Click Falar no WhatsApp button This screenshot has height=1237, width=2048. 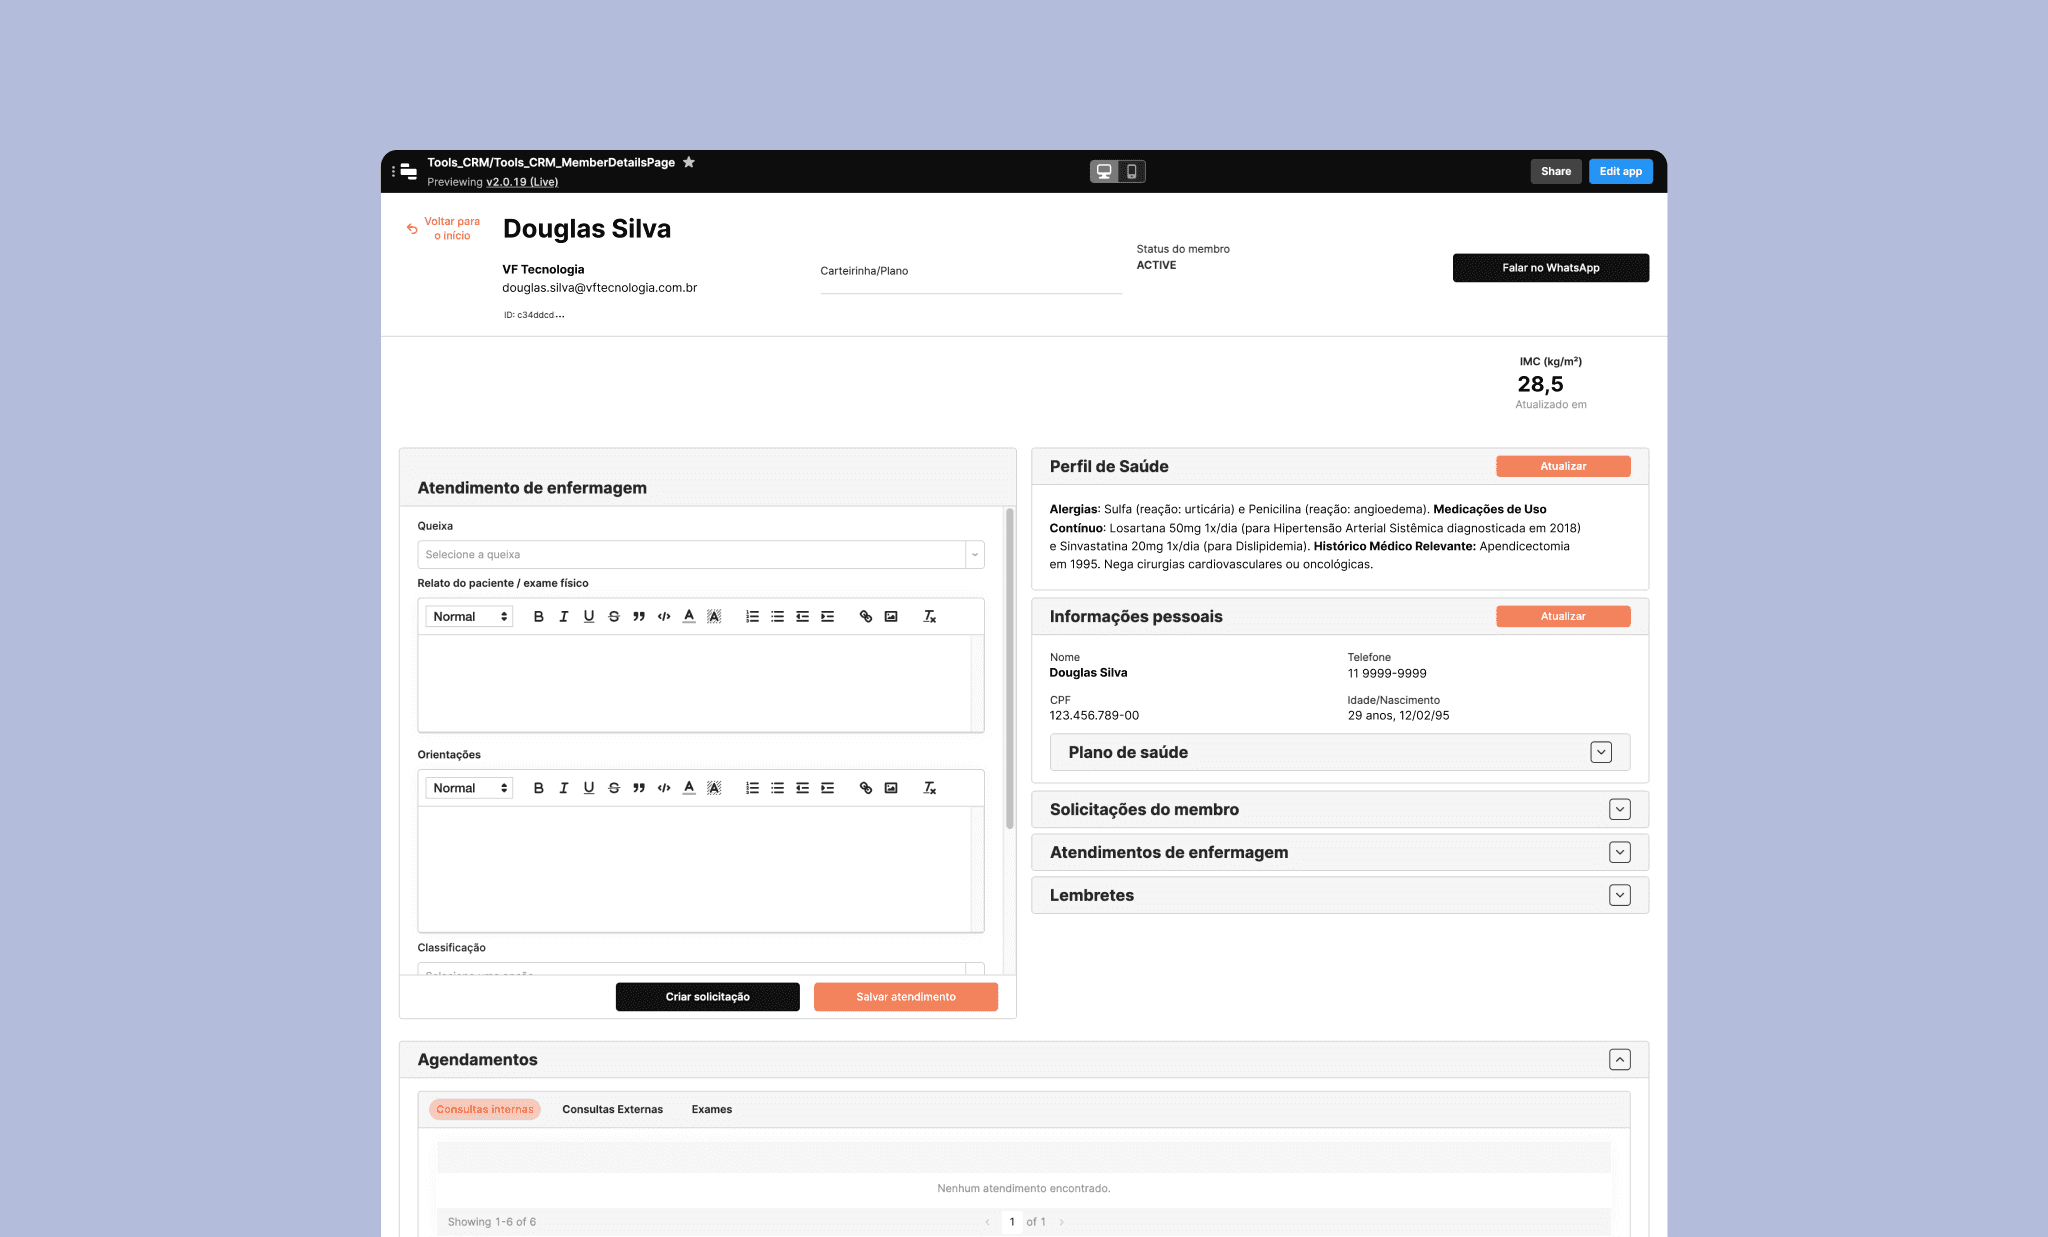[x=1550, y=268]
